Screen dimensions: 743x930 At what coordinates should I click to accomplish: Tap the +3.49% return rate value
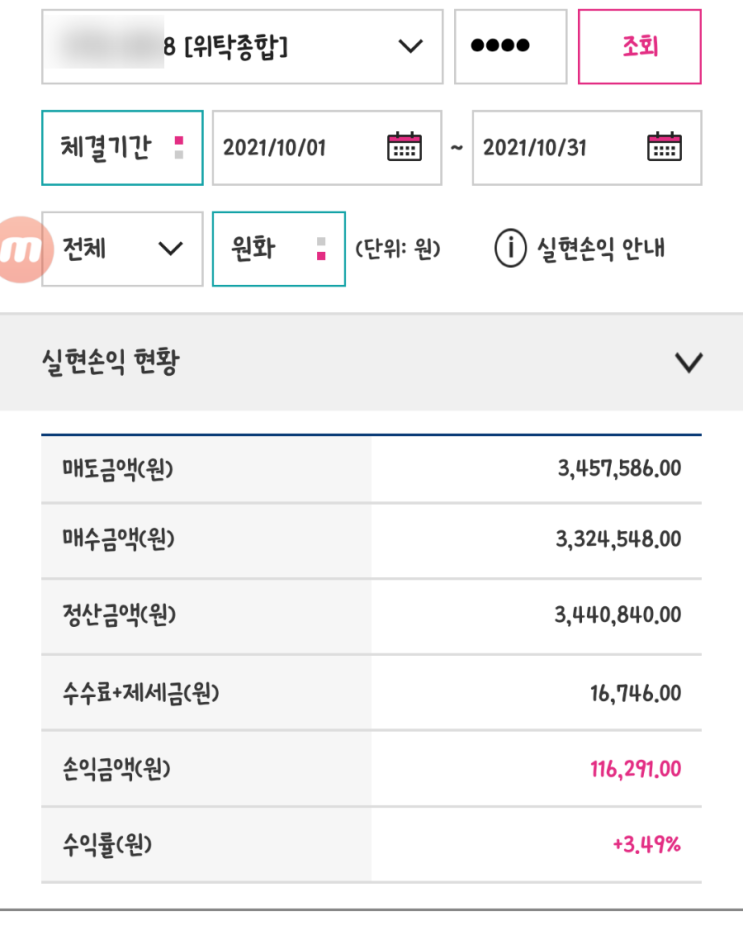pyautogui.click(x=646, y=845)
